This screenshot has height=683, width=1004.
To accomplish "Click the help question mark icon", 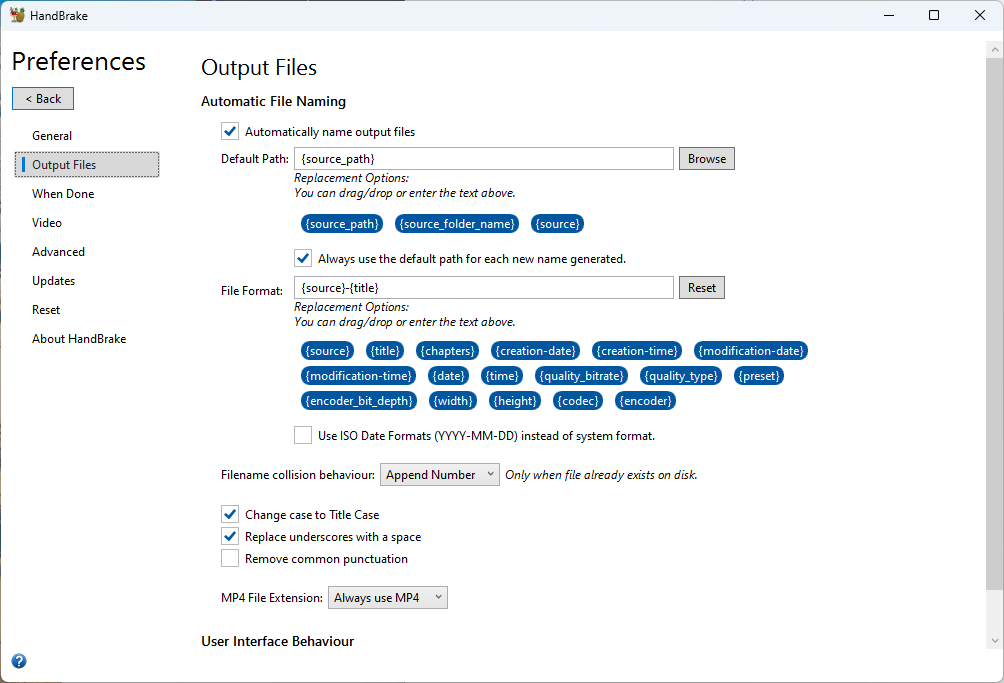I will 19,661.
